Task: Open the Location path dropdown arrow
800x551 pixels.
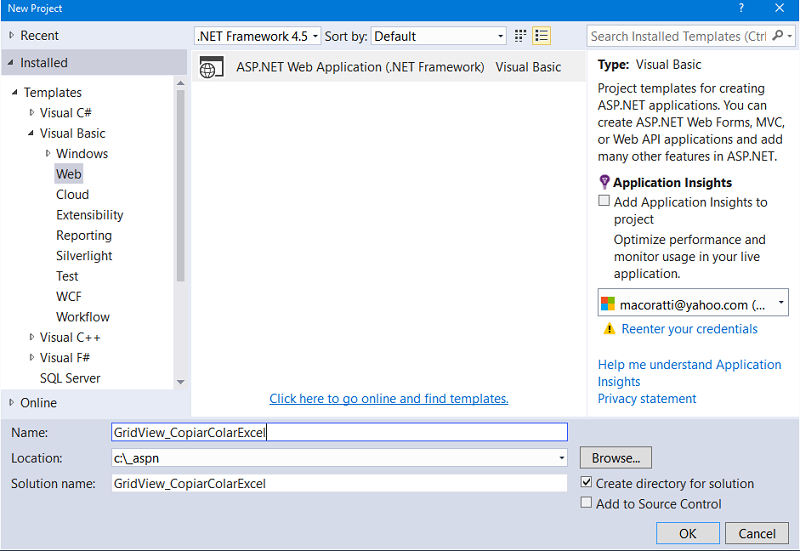Action: click(x=561, y=458)
